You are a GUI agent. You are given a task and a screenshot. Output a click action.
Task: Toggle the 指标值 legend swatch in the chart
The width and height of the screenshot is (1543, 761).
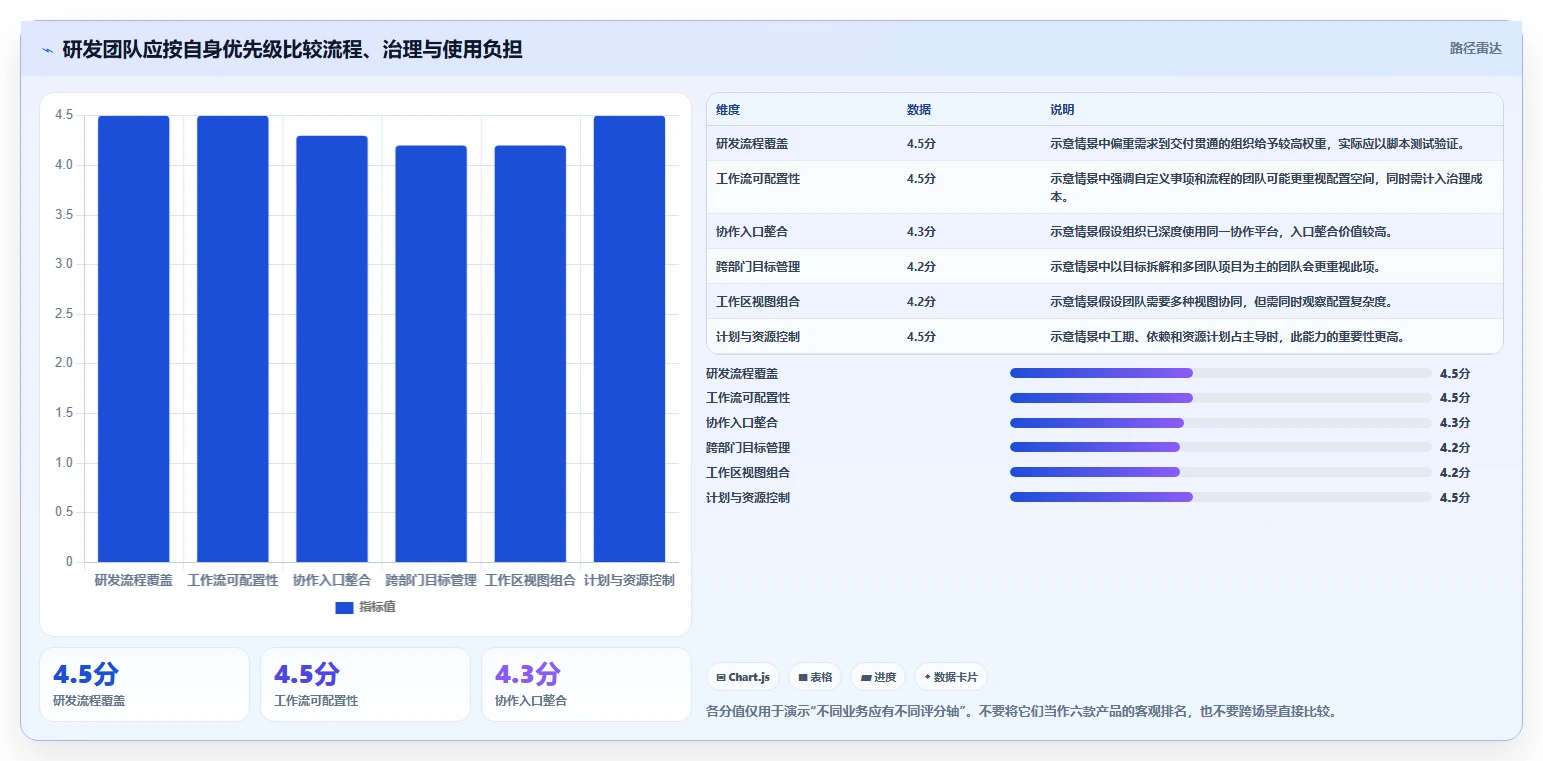click(x=344, y=607)
